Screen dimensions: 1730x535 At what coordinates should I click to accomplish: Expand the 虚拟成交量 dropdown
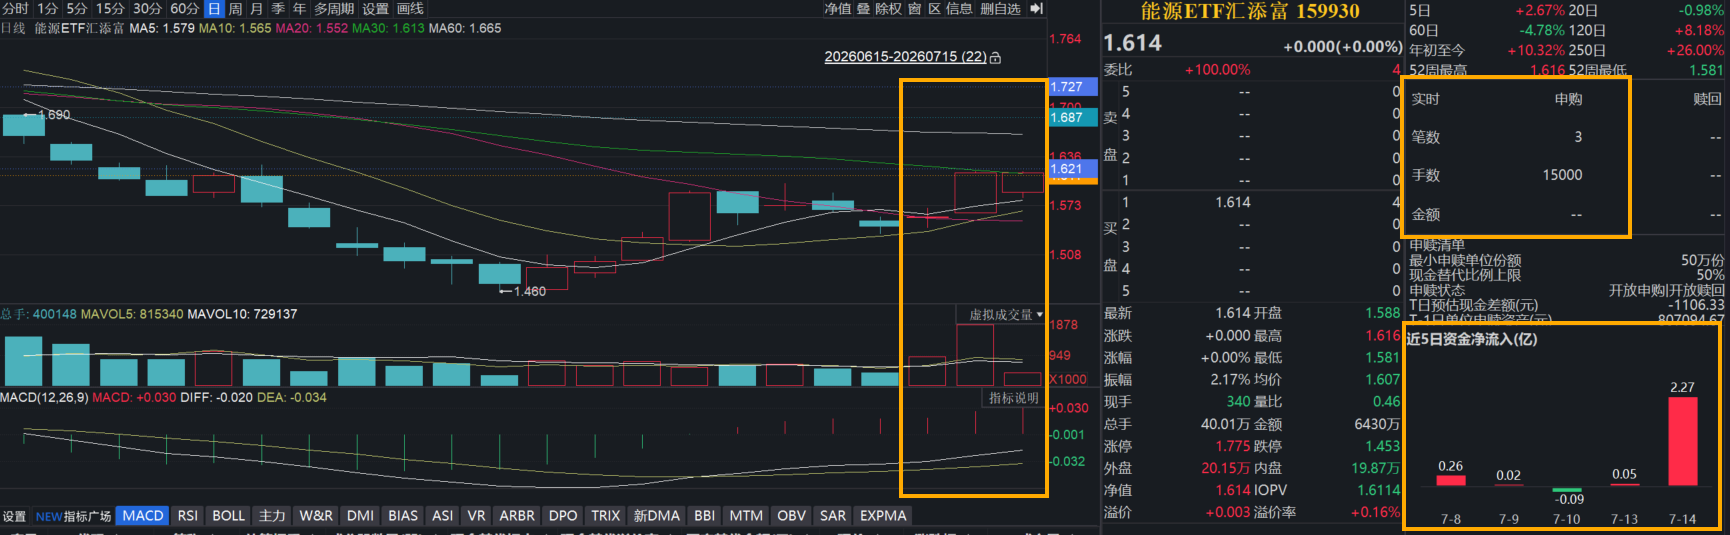(1005, 314)
